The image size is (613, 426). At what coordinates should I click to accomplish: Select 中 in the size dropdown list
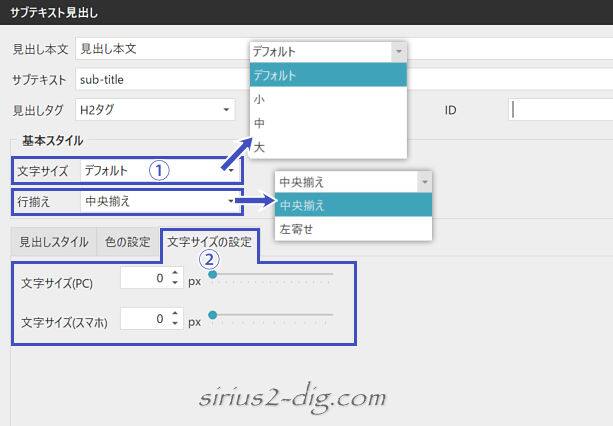click(x=329, y=123)
